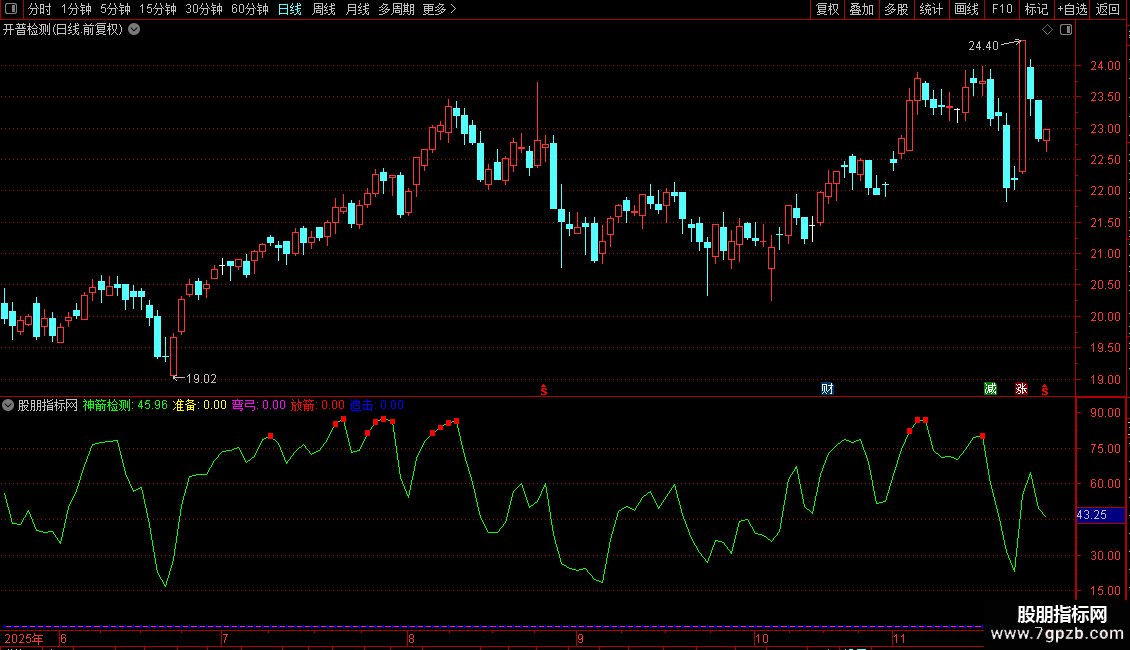Viewport: 1130px width, 650px height.
Task: Click the 24.00 price axis label
Action: 1105,66
